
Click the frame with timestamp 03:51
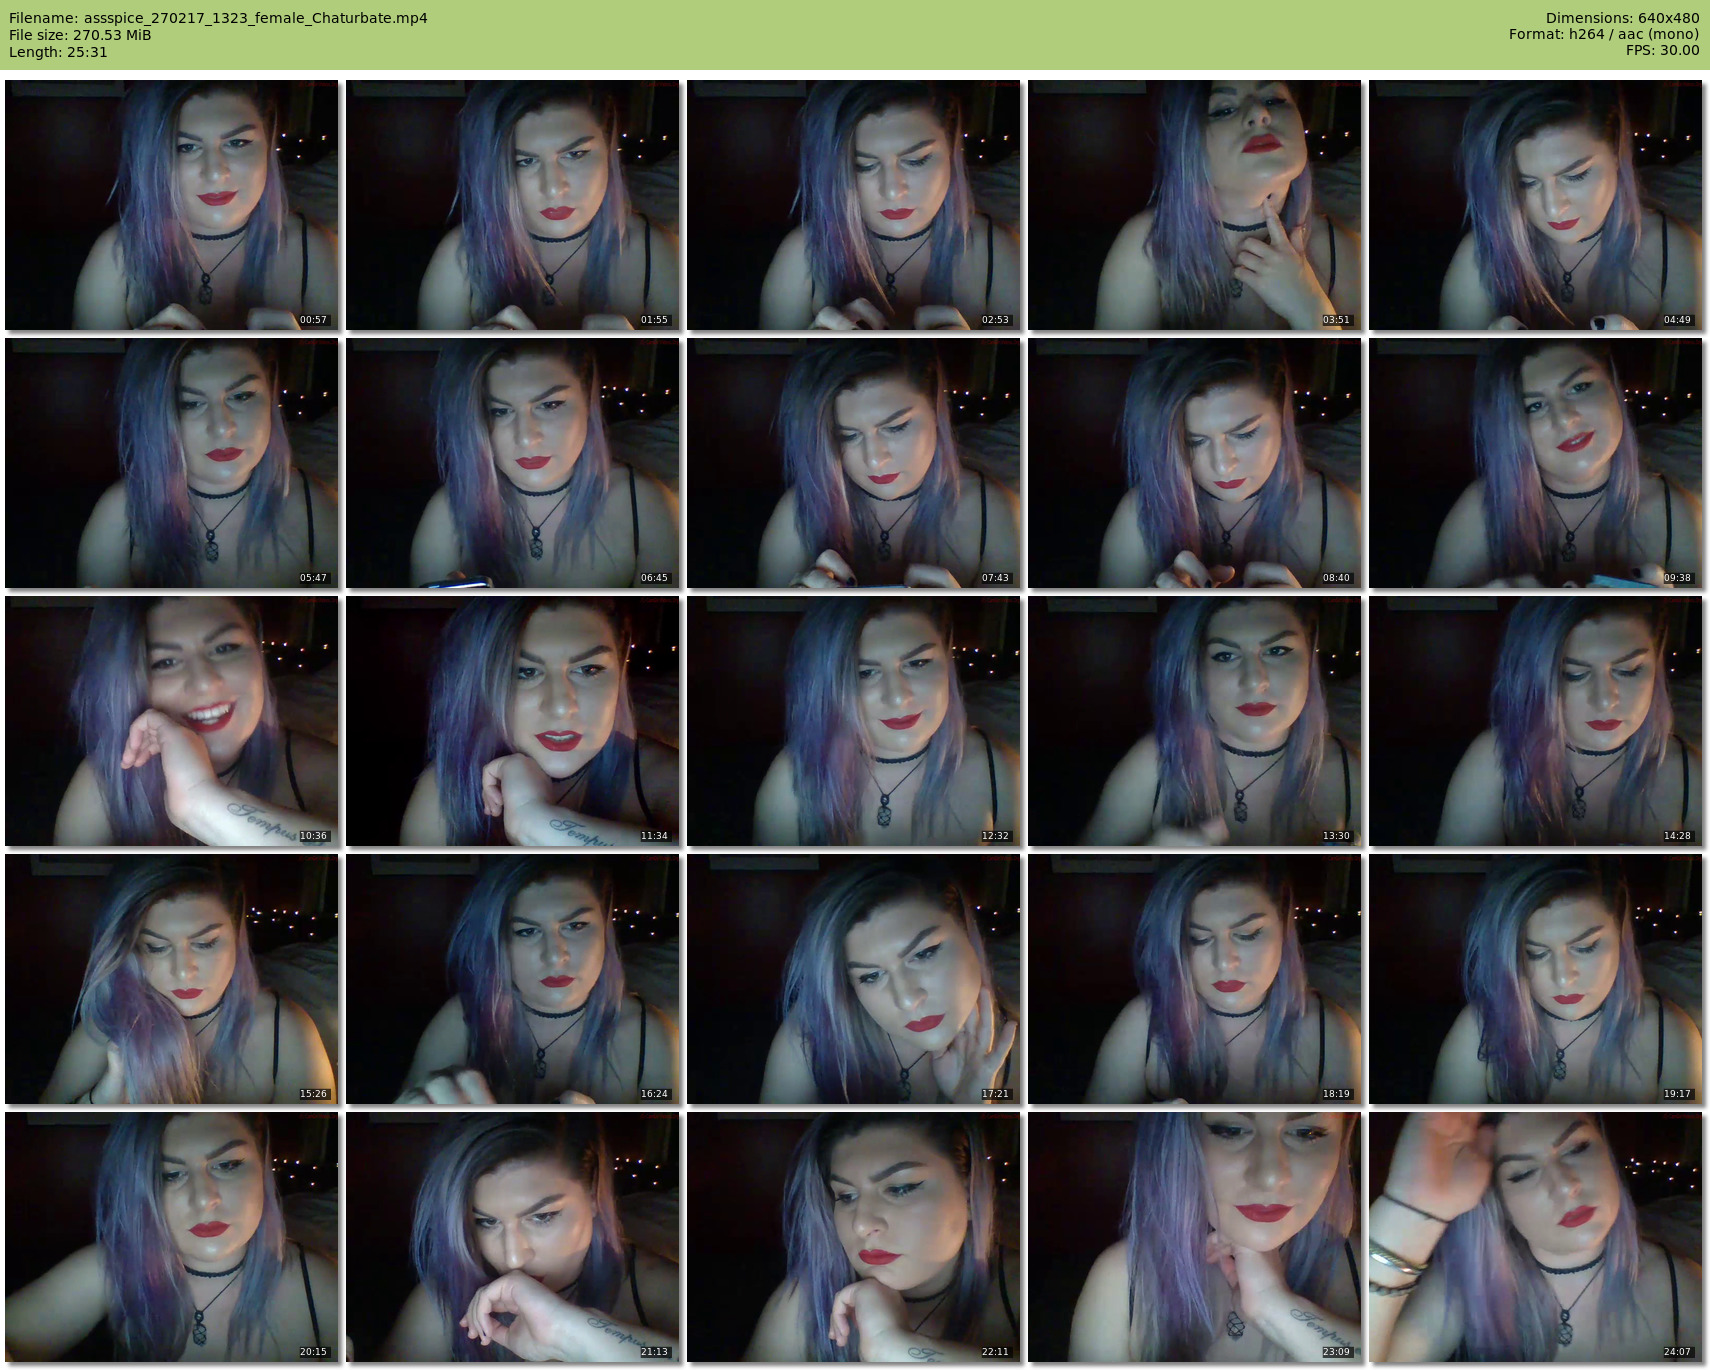click(x=1195, y=205)
